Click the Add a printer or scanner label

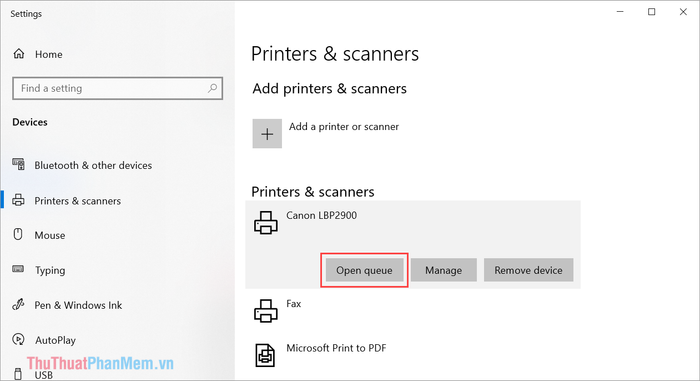(344, 127)
